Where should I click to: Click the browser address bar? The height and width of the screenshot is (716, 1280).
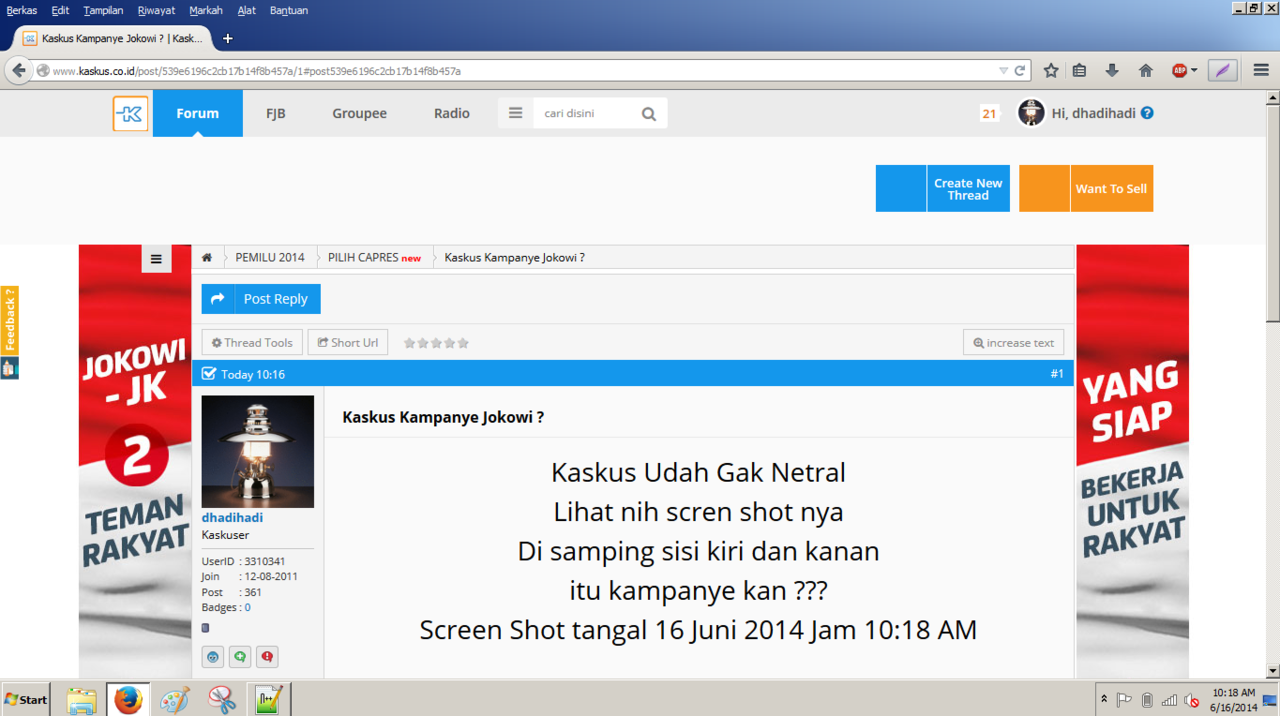[x=520, y=71]
